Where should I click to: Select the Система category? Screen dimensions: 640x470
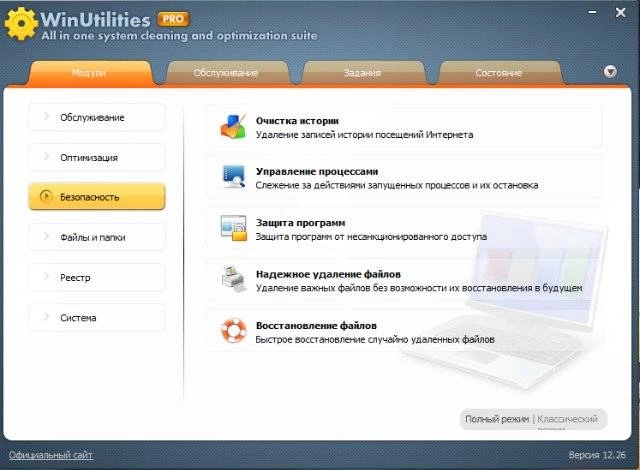[97, 317]
